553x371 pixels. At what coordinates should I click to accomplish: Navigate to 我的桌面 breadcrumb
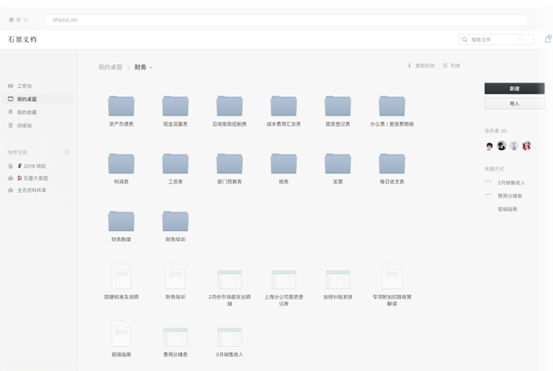(110, 67)
